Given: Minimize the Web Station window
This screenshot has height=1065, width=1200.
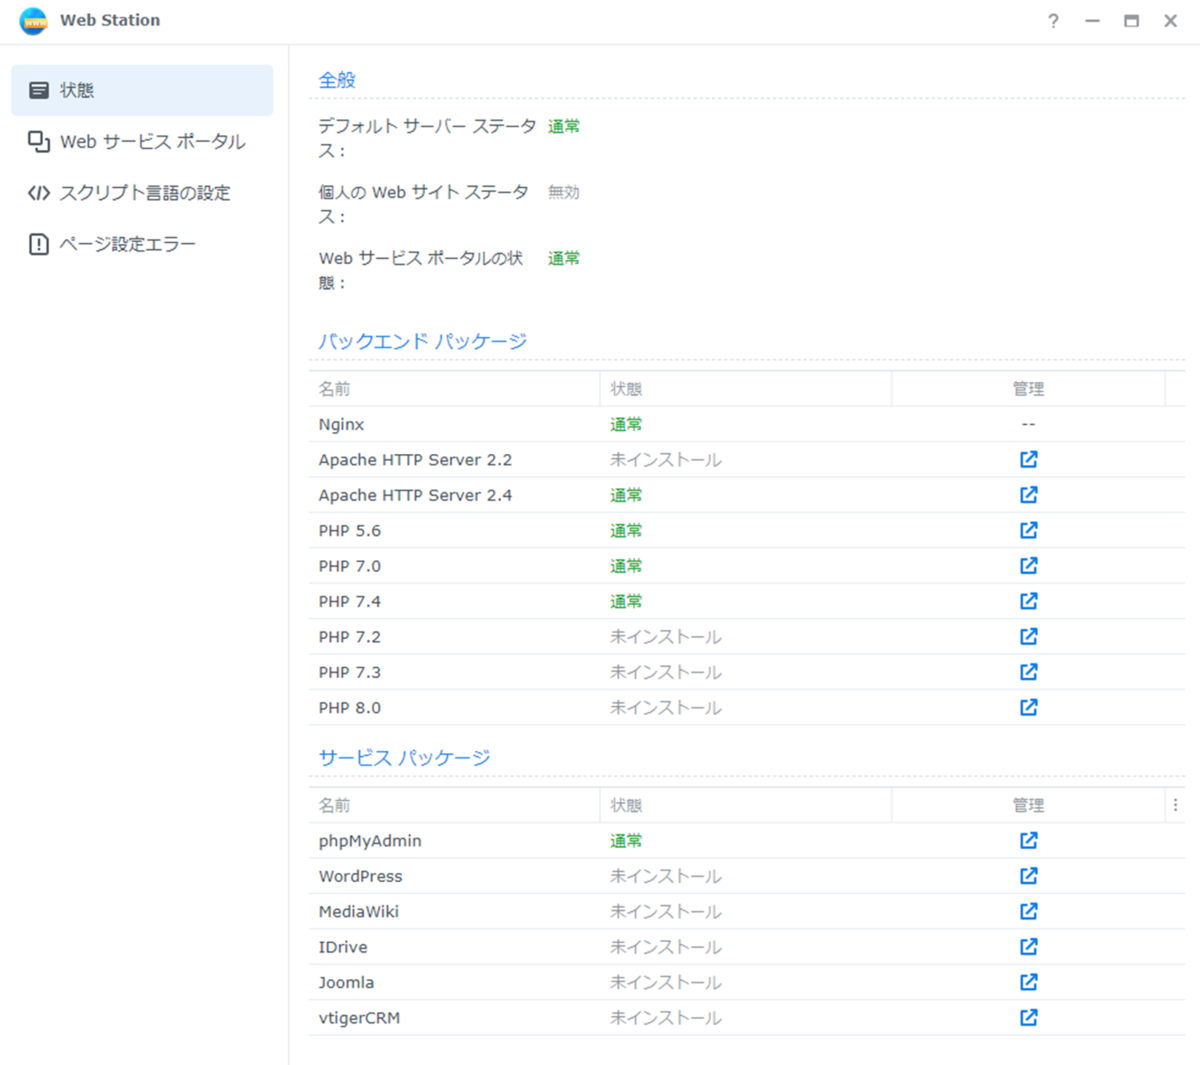Looking at the screenshot, I should [1092, 21].
